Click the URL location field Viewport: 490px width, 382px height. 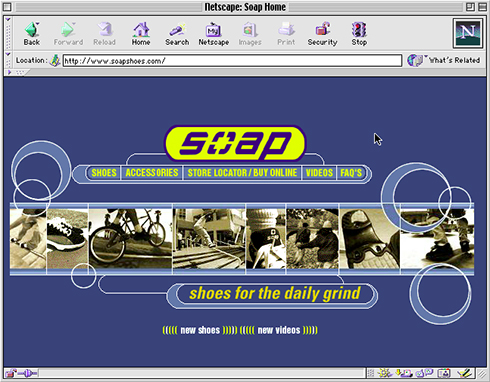coord(232,61)
